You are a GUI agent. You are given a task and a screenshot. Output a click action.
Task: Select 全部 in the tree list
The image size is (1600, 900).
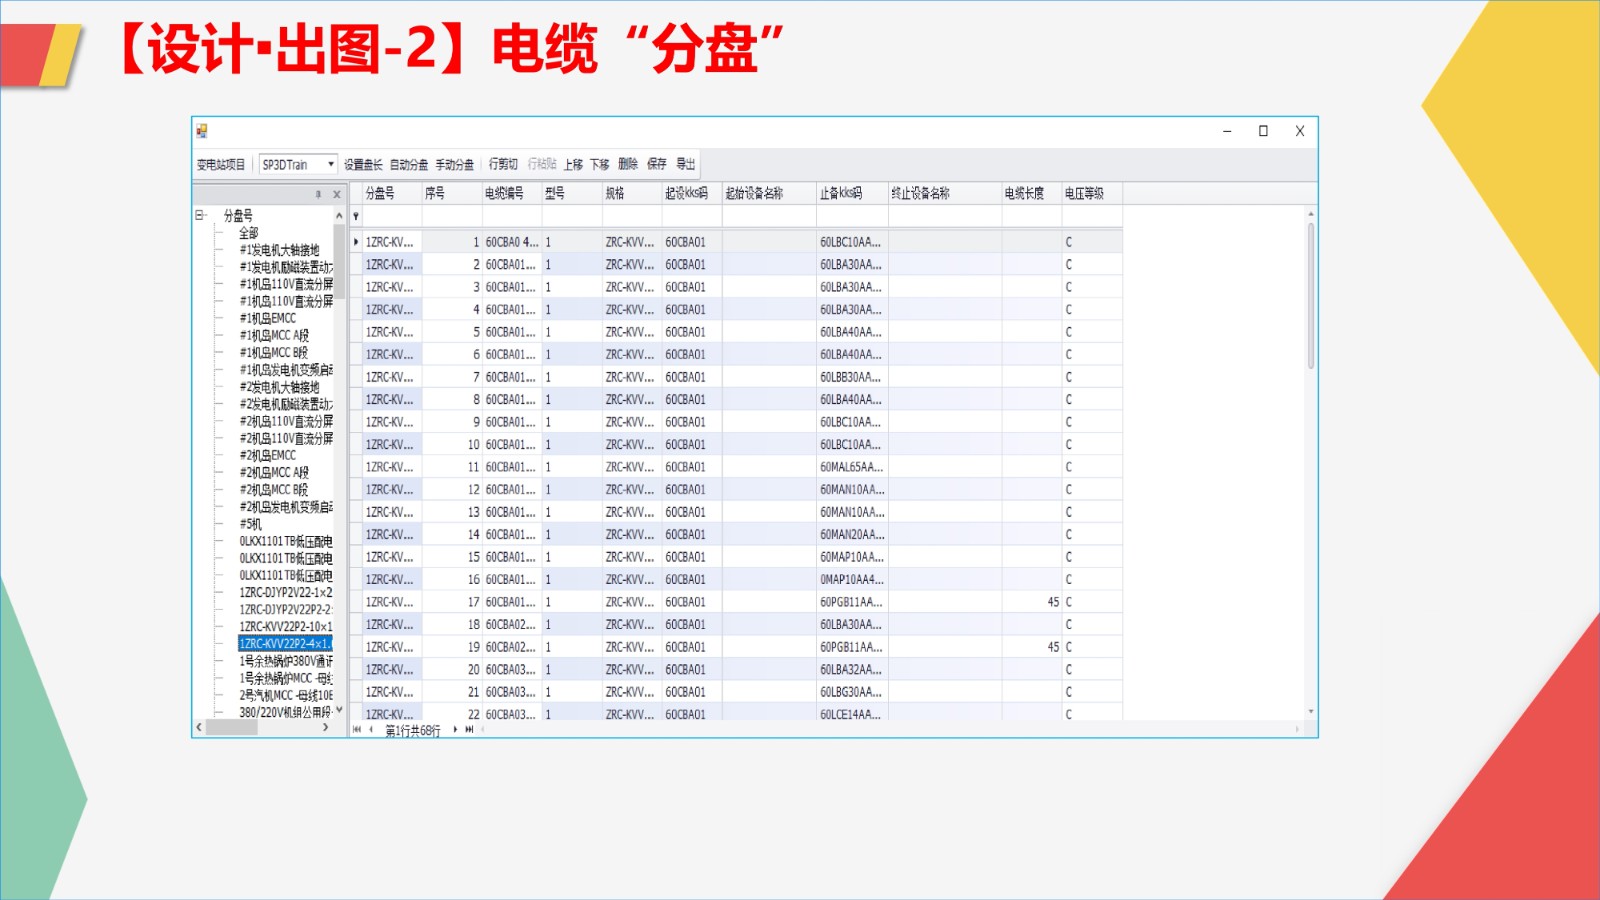click(248, 233)
